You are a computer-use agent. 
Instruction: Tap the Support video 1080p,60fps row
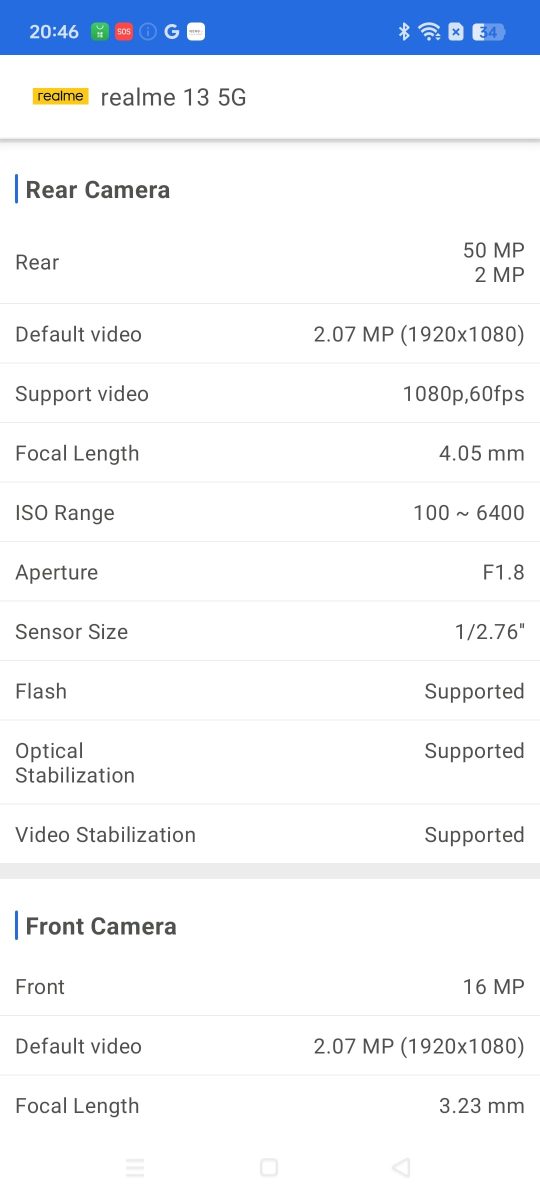coord(270,394)
